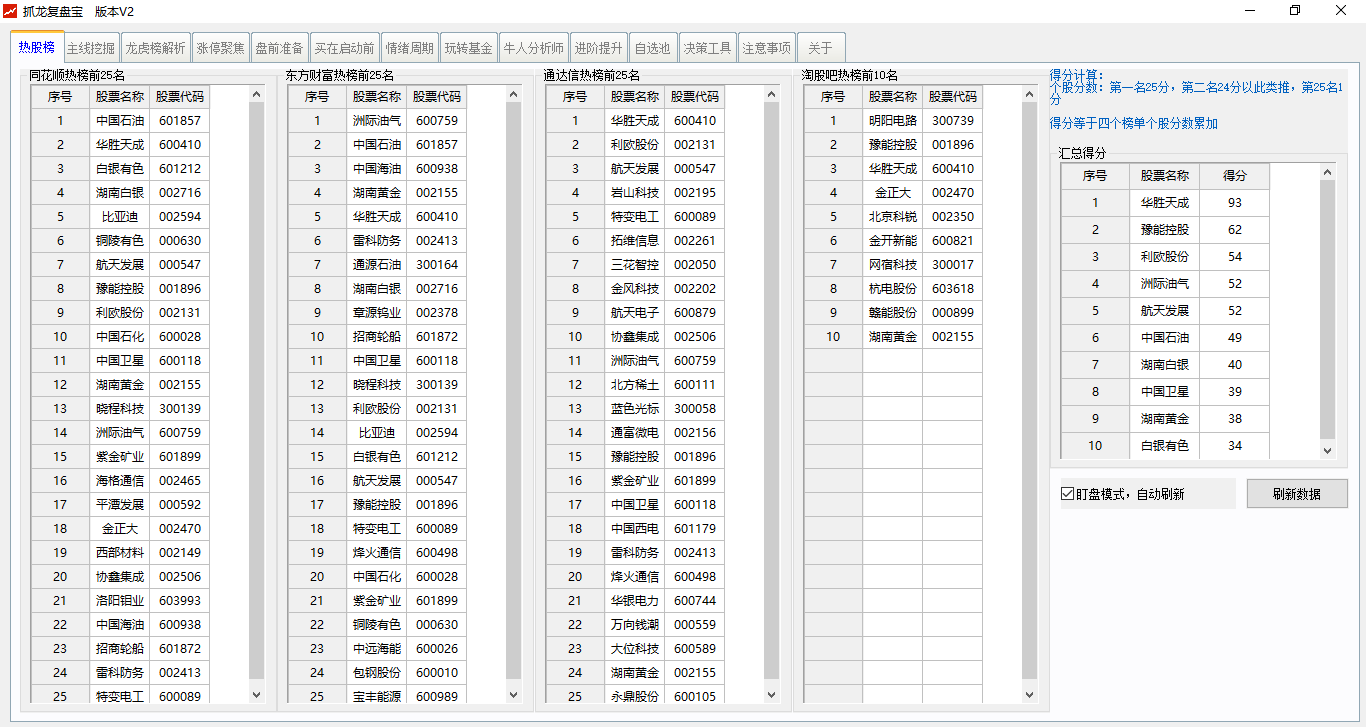The height and width of the screenshot is (727, 1366).
Task: Open the 关于 tab
Action: tap(820, 48)
